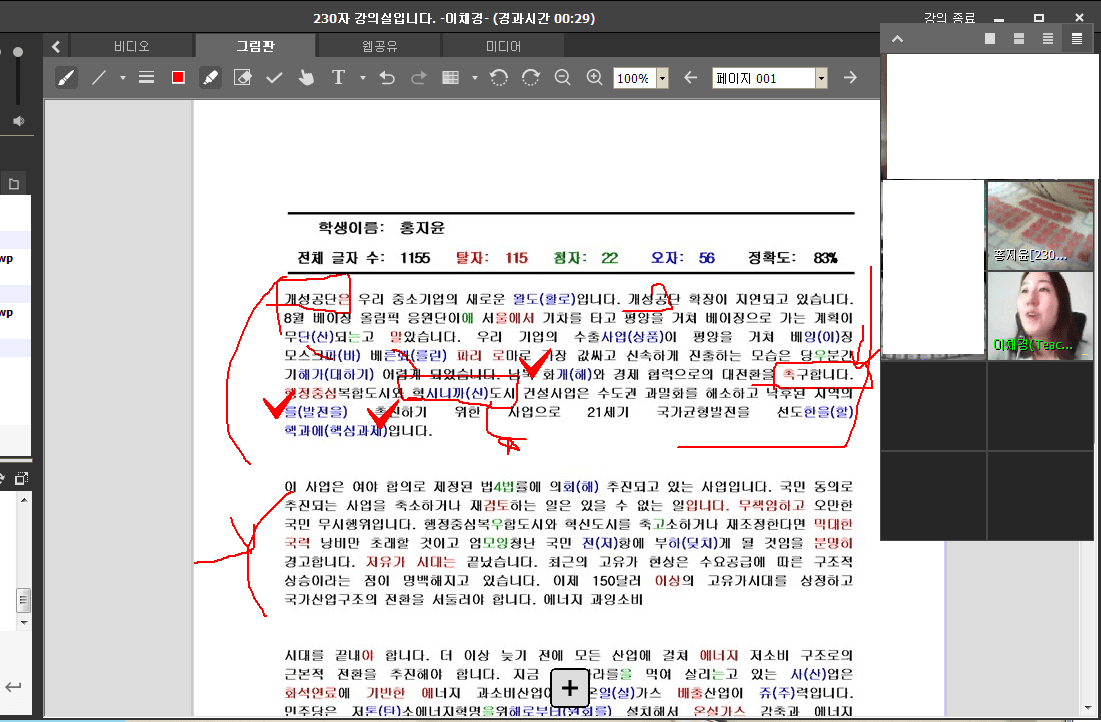This screenshot has height=722, width=1101.
Task: Zoom out with the minus magnifier
Action: tap(562, 78)
